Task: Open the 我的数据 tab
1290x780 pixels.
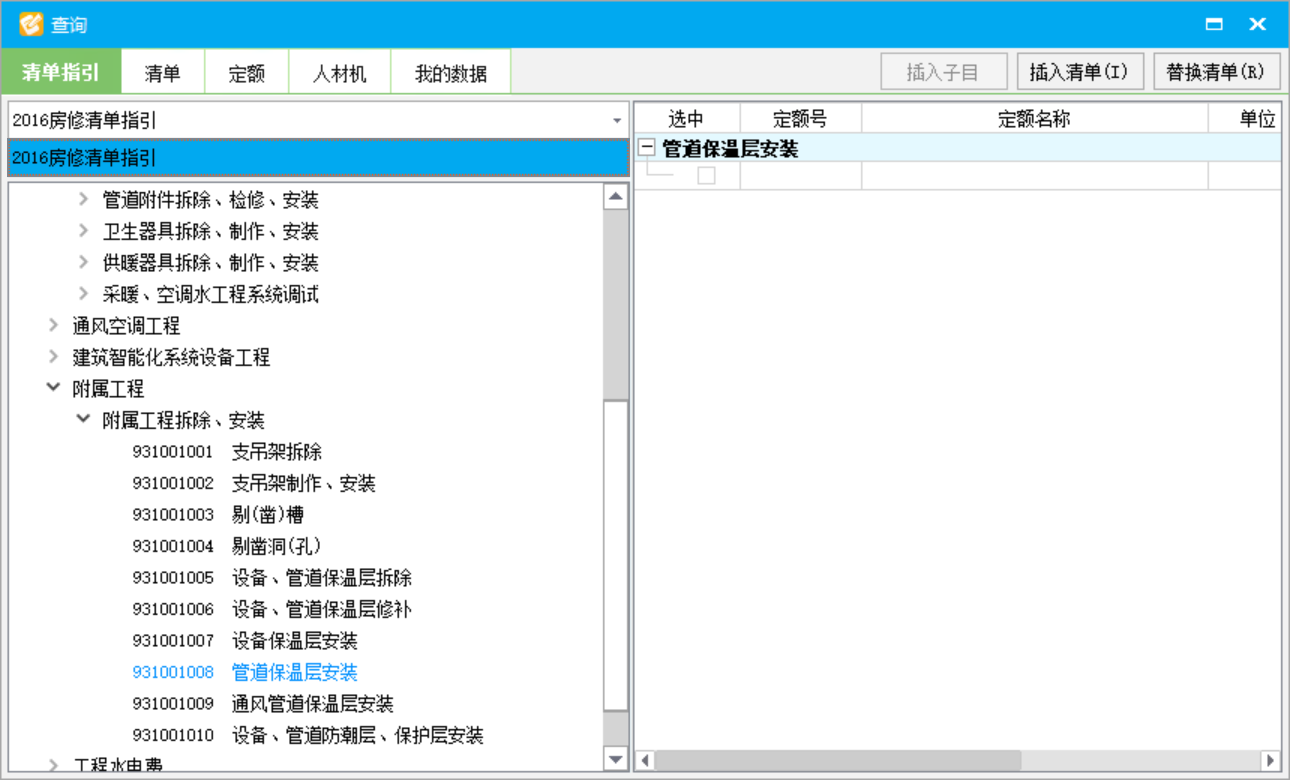Action: (450, 74)
